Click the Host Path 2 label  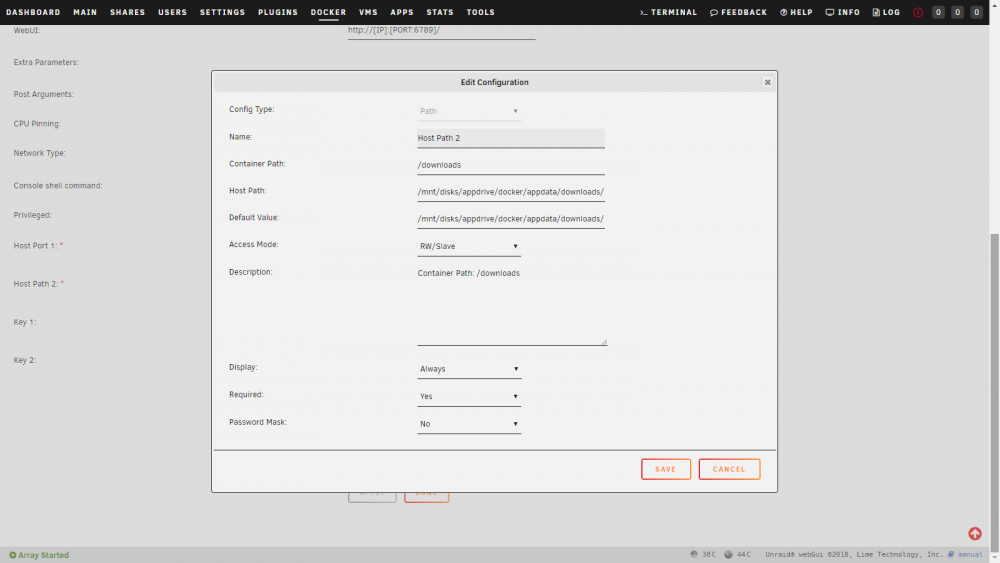pos(38,284)
